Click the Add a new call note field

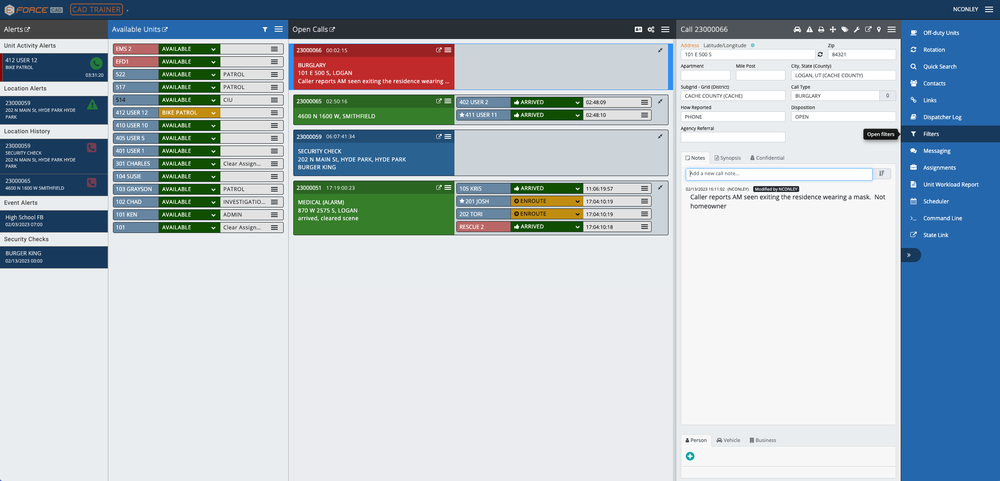779,174
